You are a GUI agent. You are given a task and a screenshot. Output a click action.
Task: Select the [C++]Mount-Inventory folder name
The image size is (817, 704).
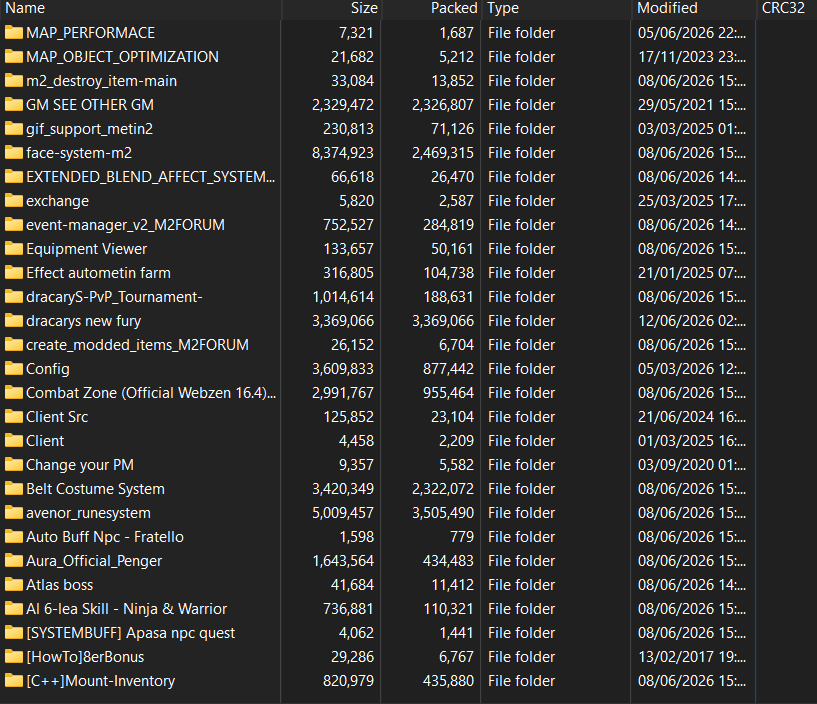[101, 680]
